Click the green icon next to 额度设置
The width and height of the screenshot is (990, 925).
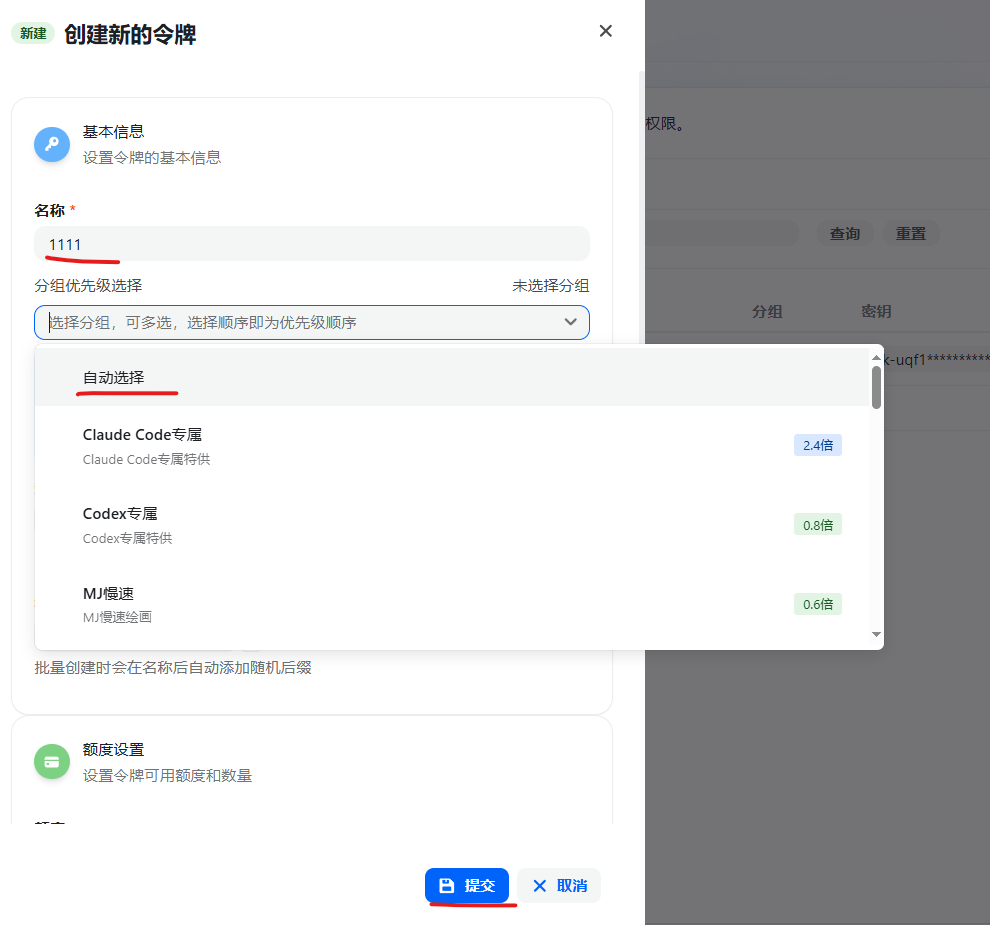point(52,761)
